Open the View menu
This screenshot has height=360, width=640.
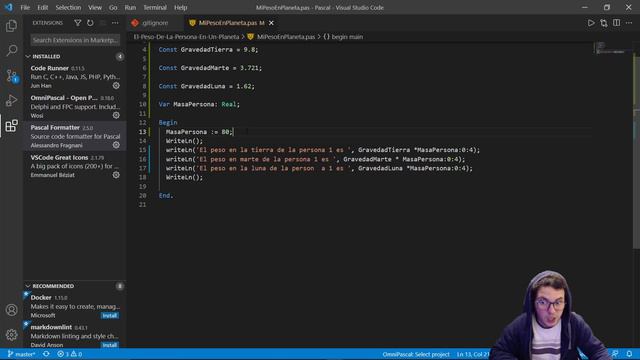click(95, 7)
